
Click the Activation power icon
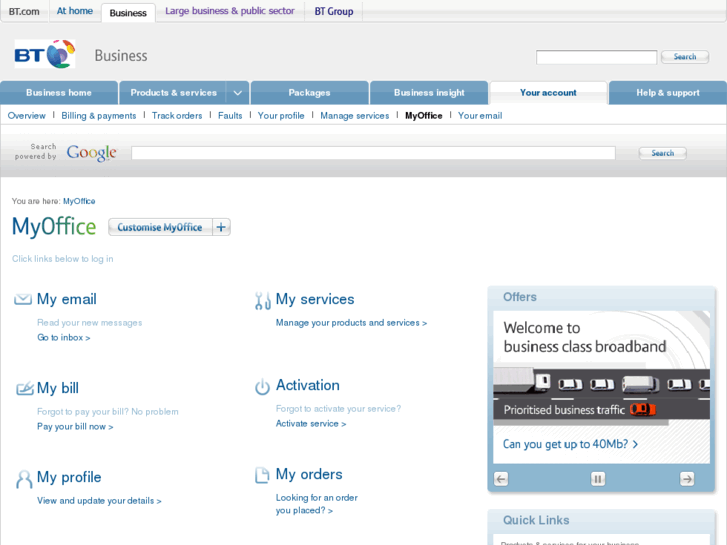point(262,387)
